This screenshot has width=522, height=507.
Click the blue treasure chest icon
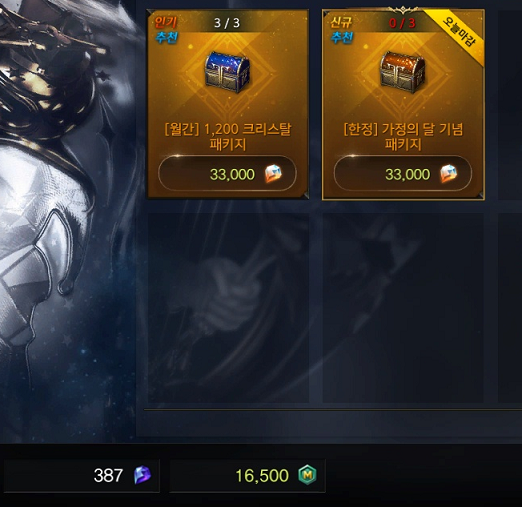click(x=227, y=72)
